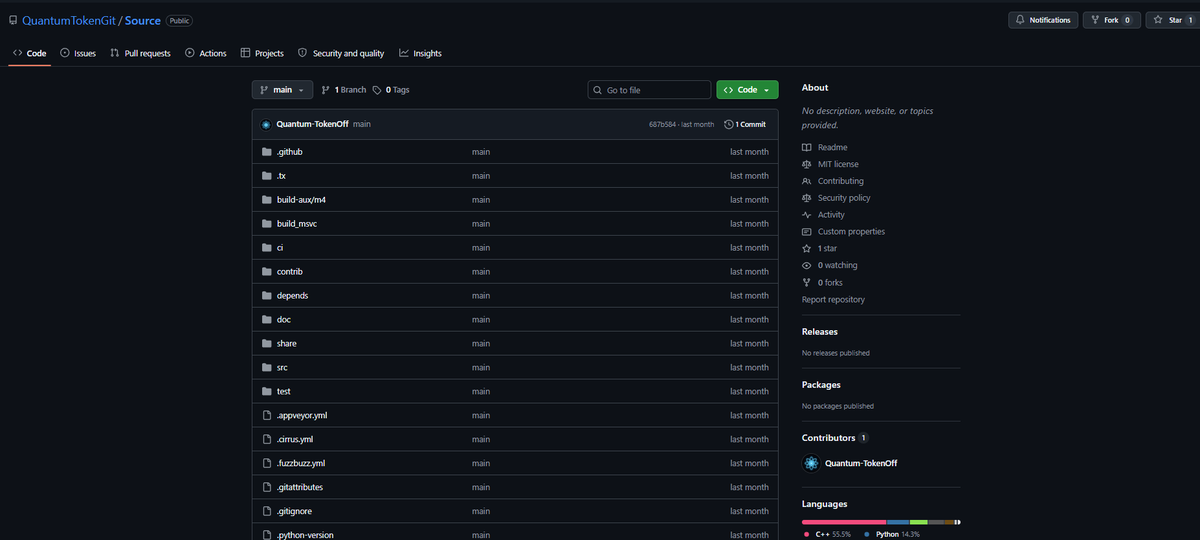Click the file icon beside .gitignore
This screenshot has height=540, width=1200.
click(267, 512)
